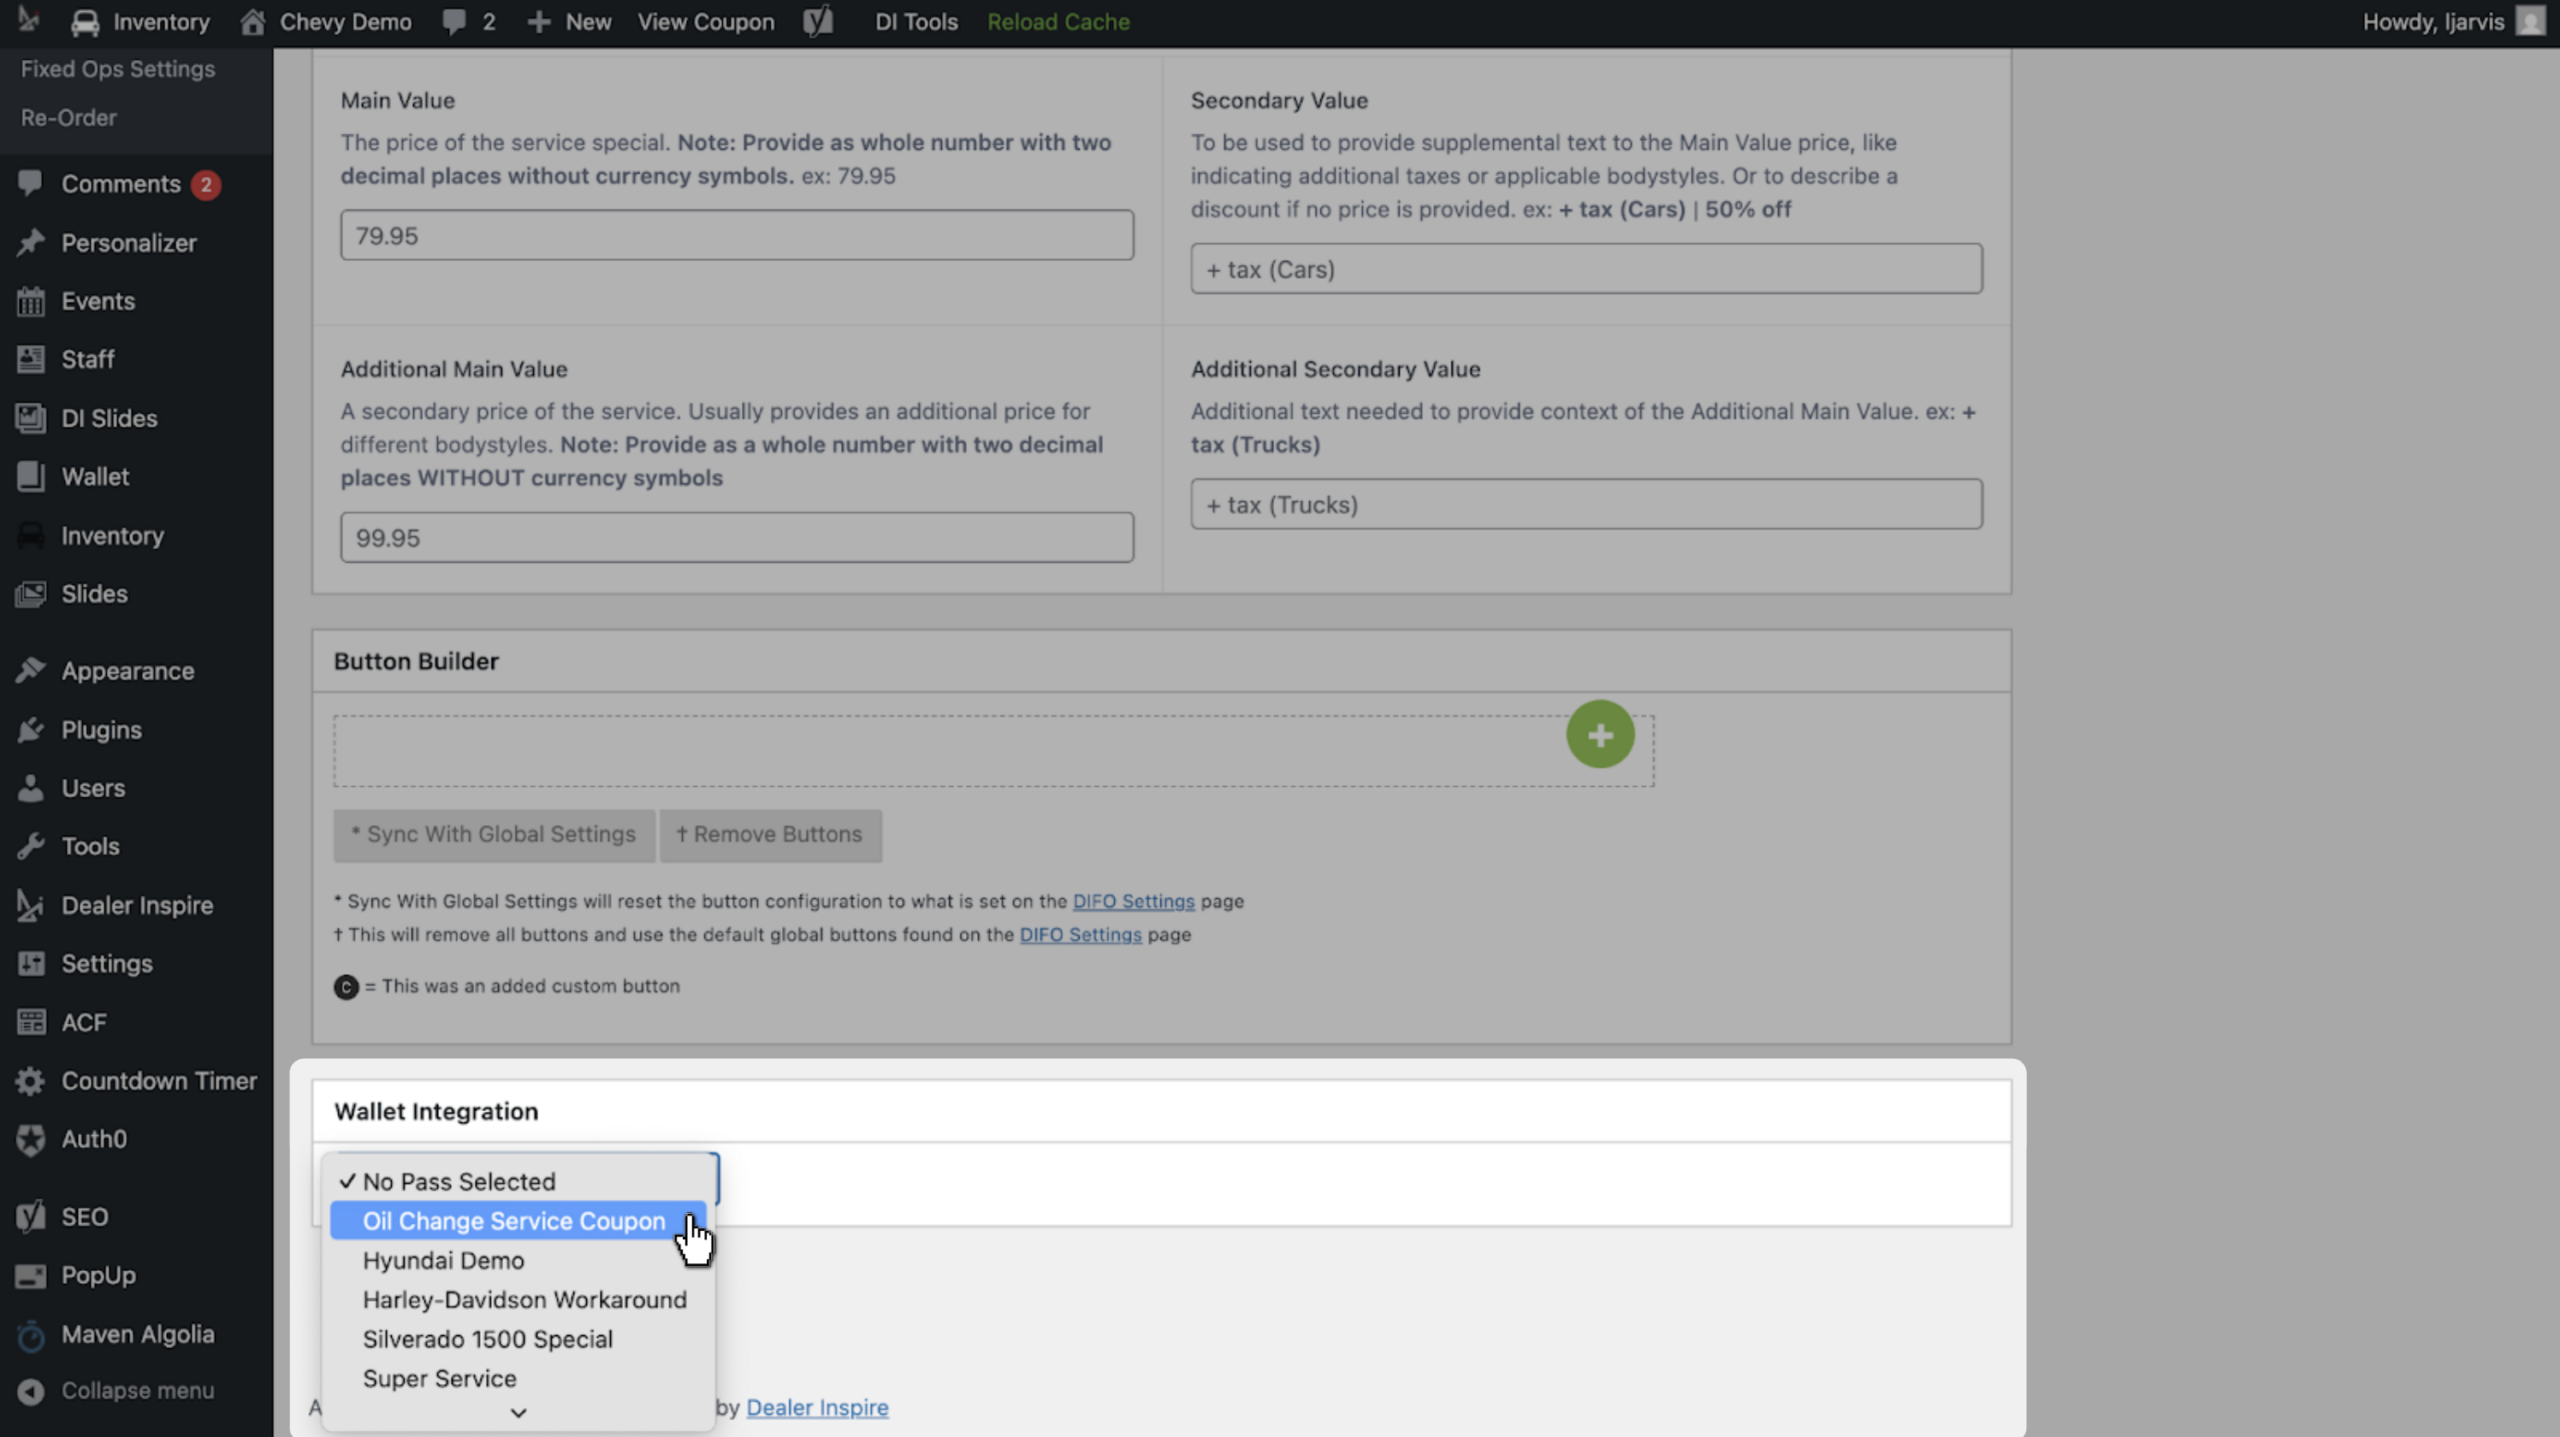Click the Yoast icon in top admin bar

[818, 21]
